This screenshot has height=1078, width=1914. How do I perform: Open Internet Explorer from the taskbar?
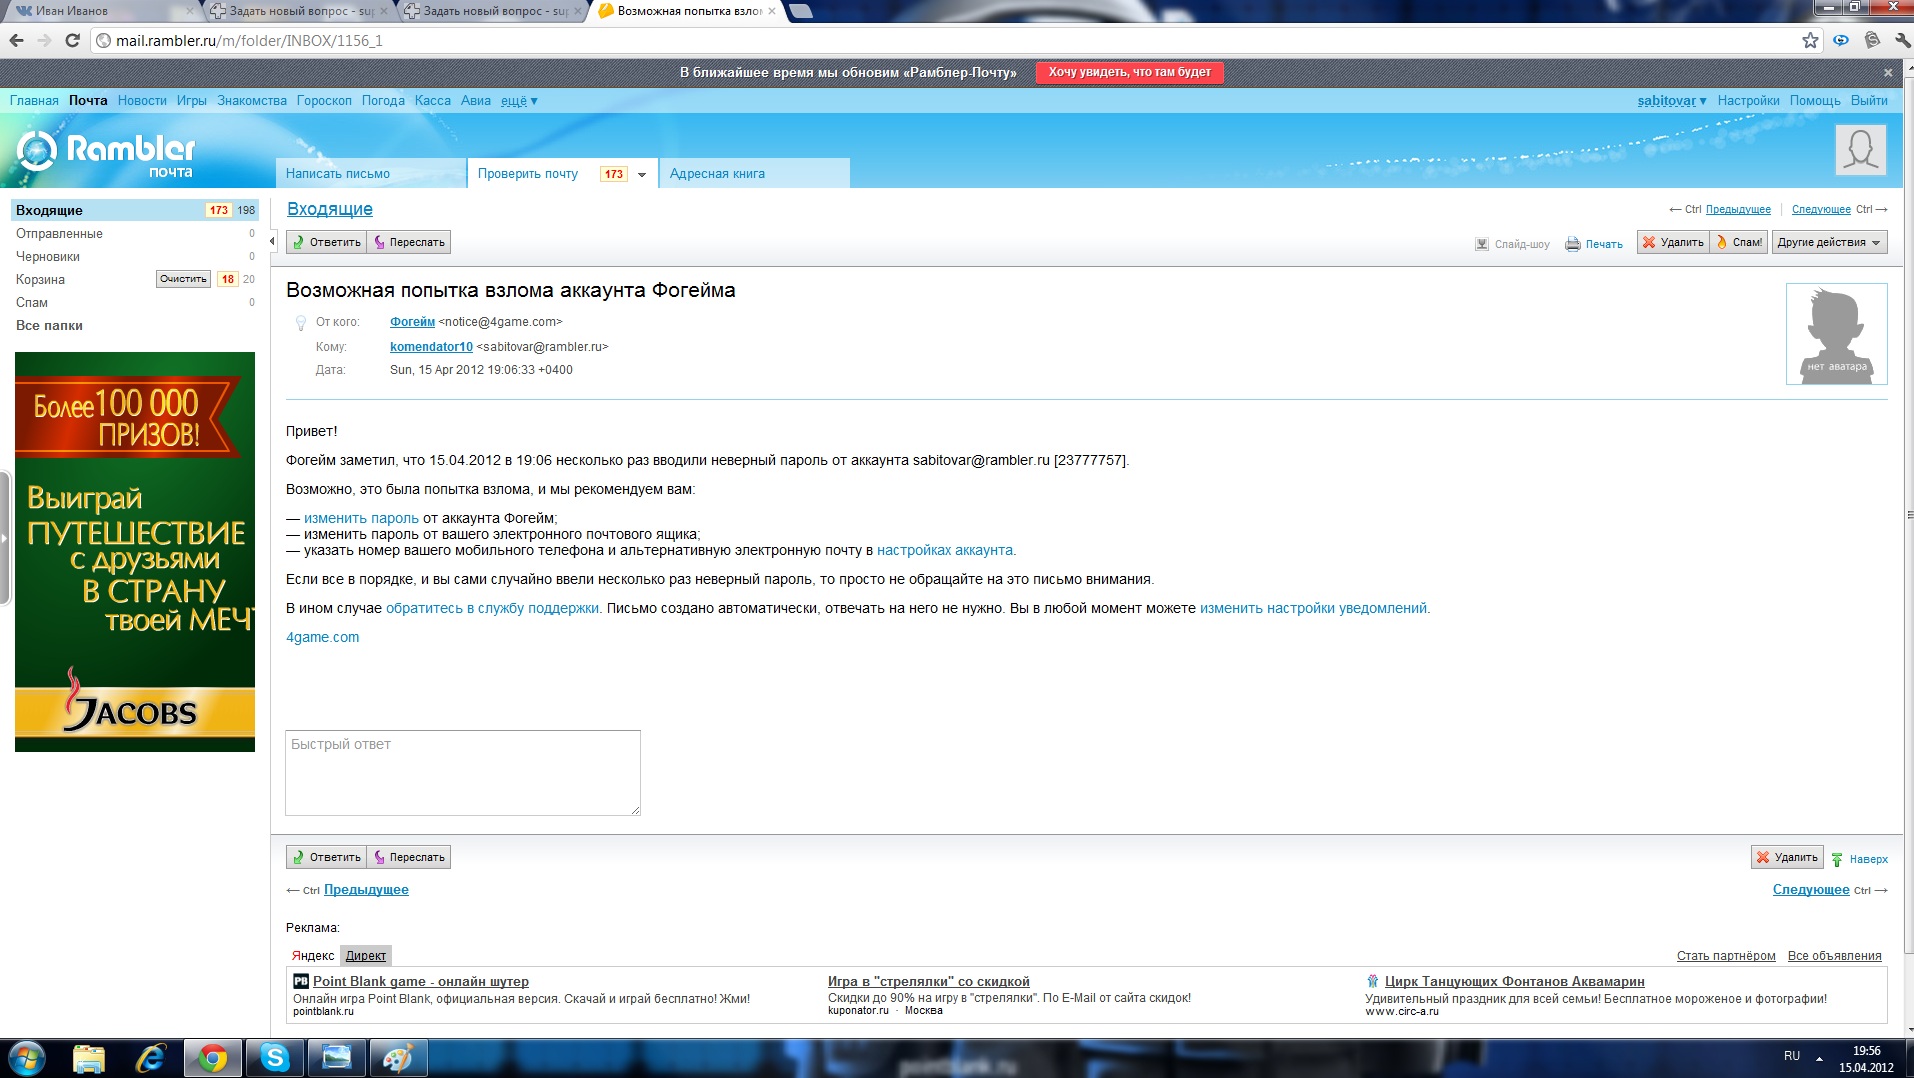[151, 1058]
